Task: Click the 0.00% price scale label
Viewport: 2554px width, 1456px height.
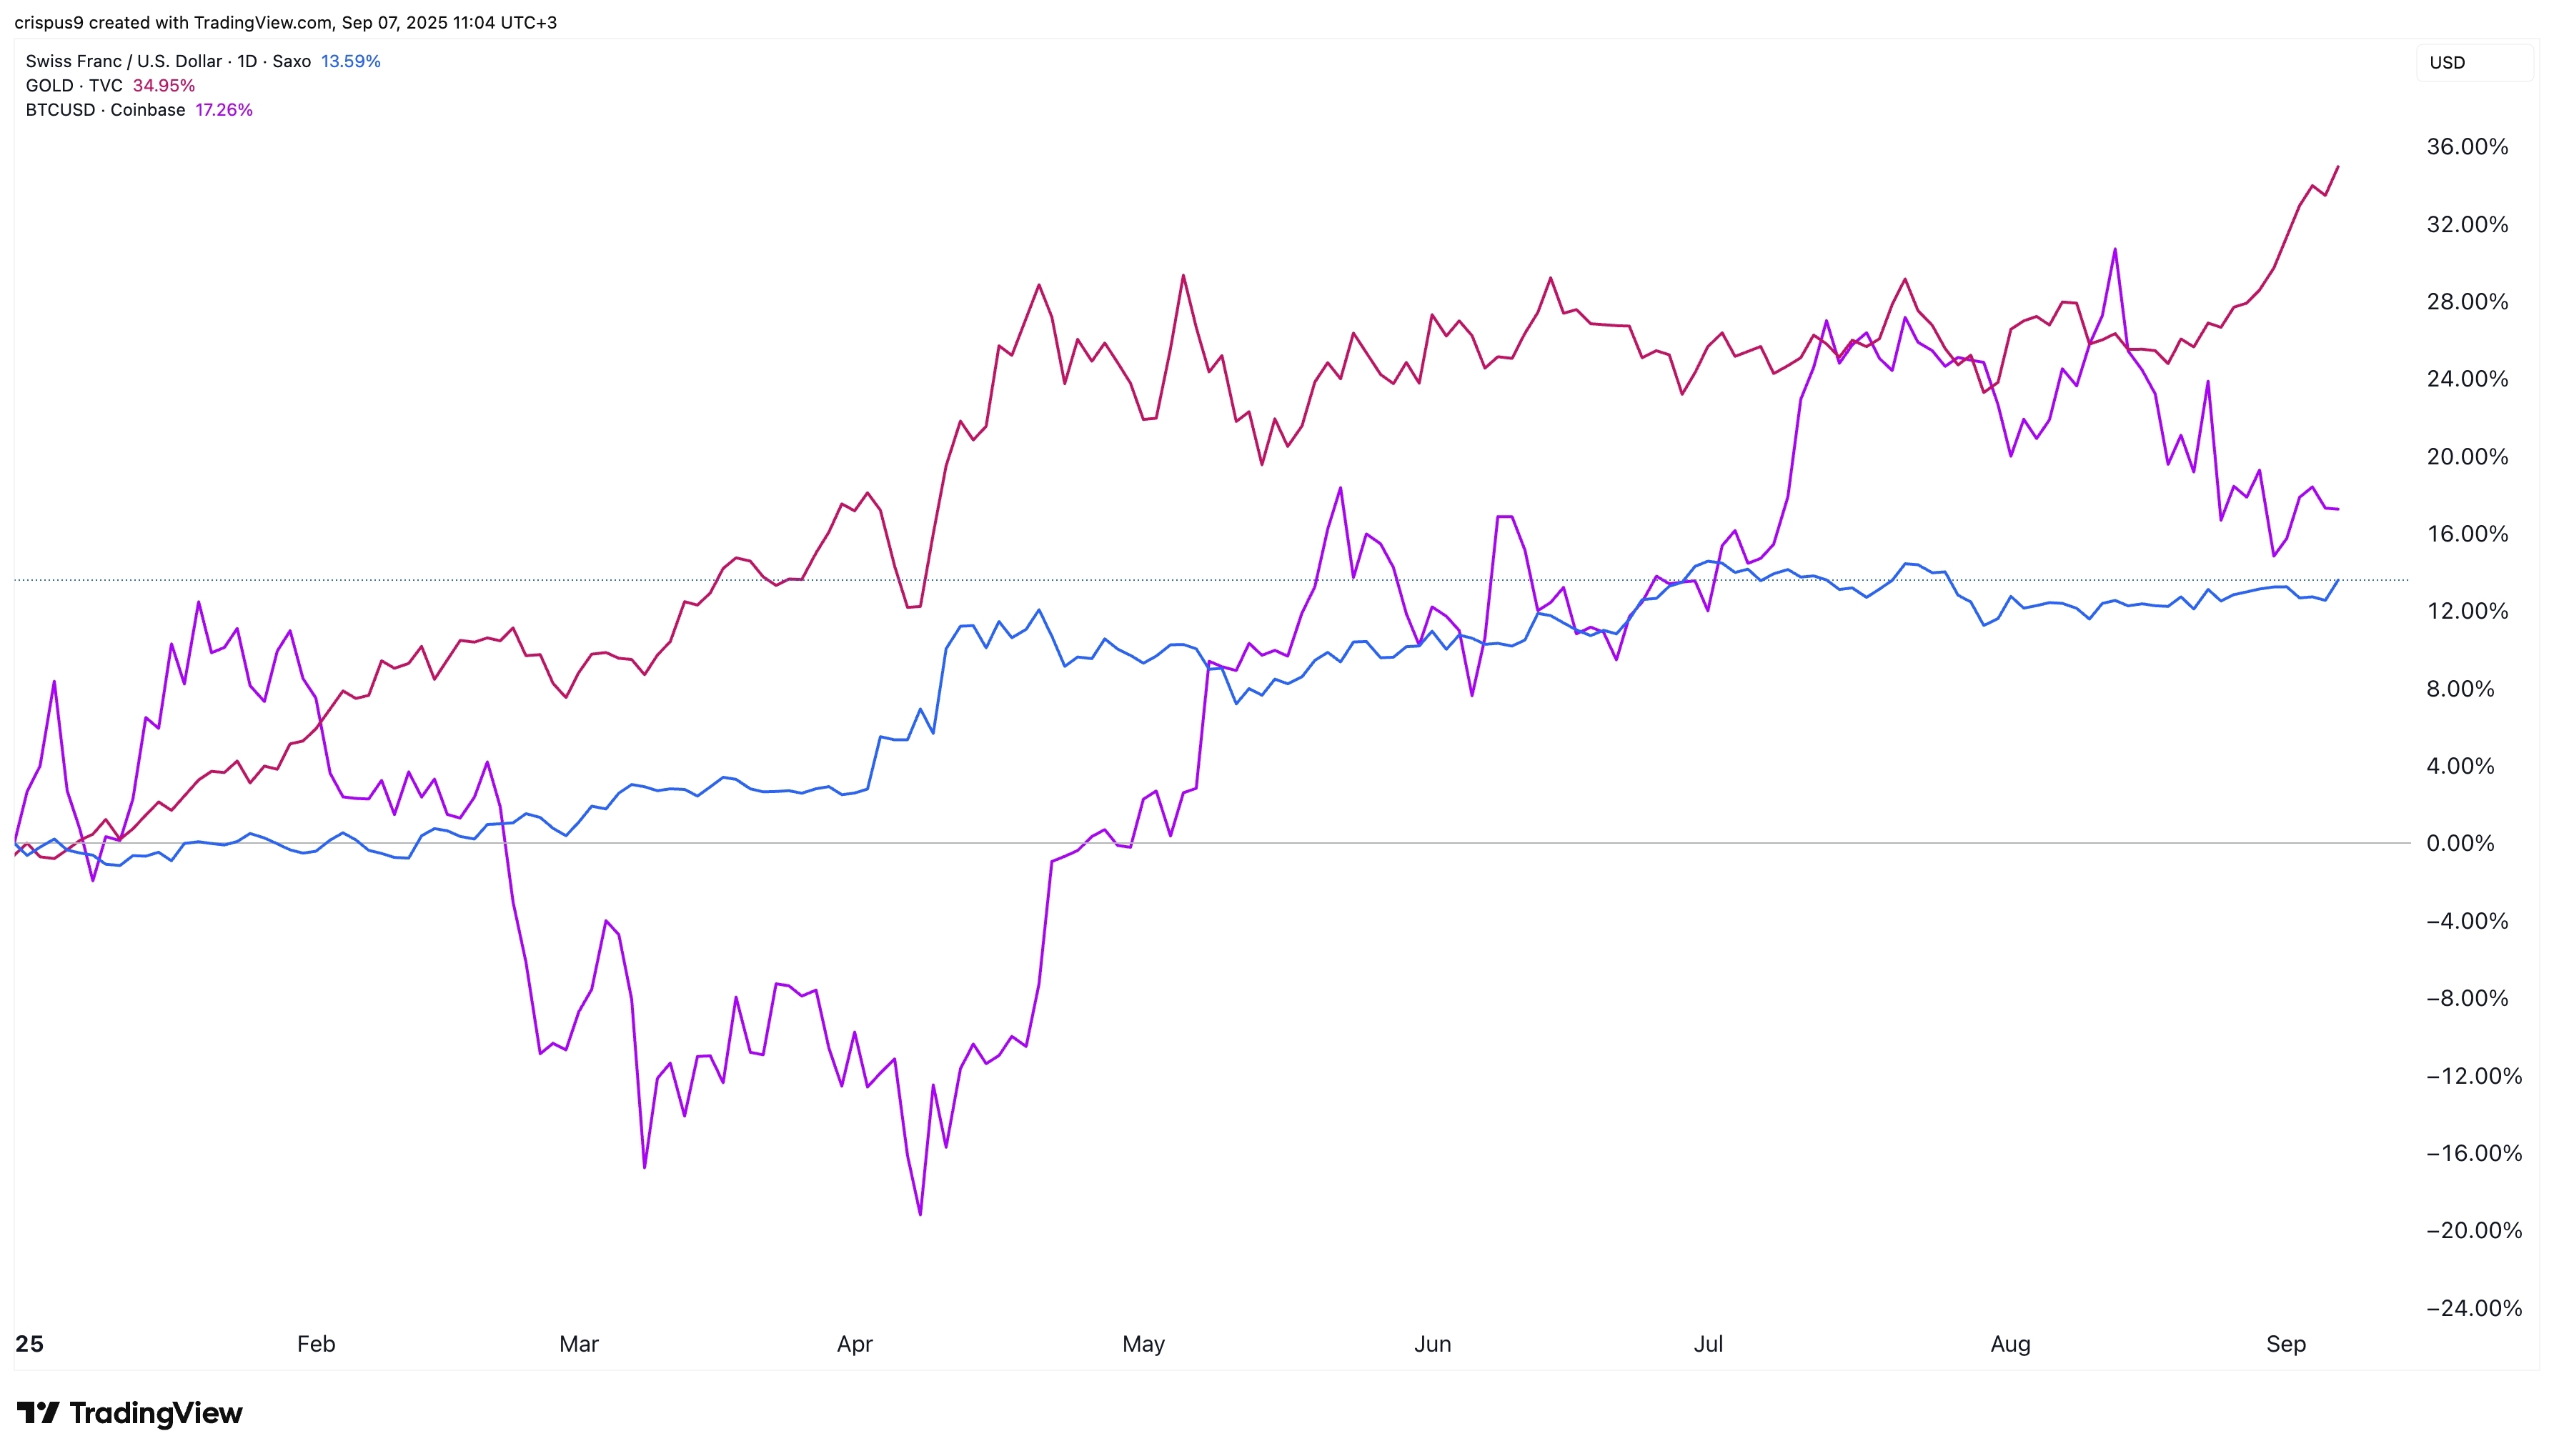Action: pos(2460,843)
